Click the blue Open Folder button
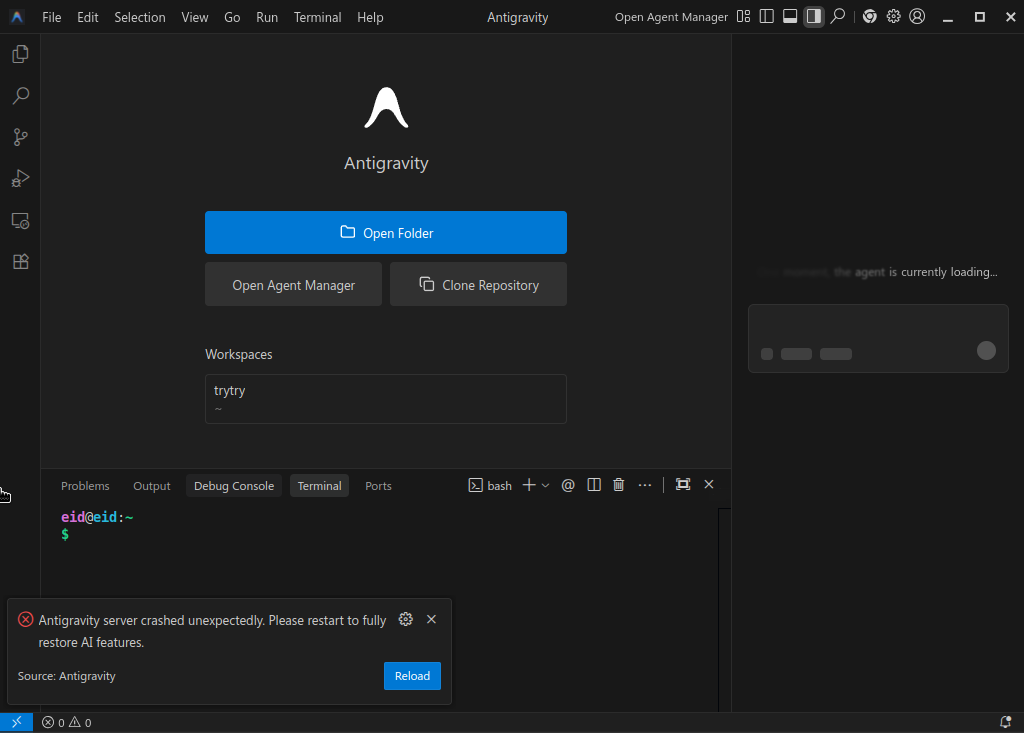 [x=386, y=233]
